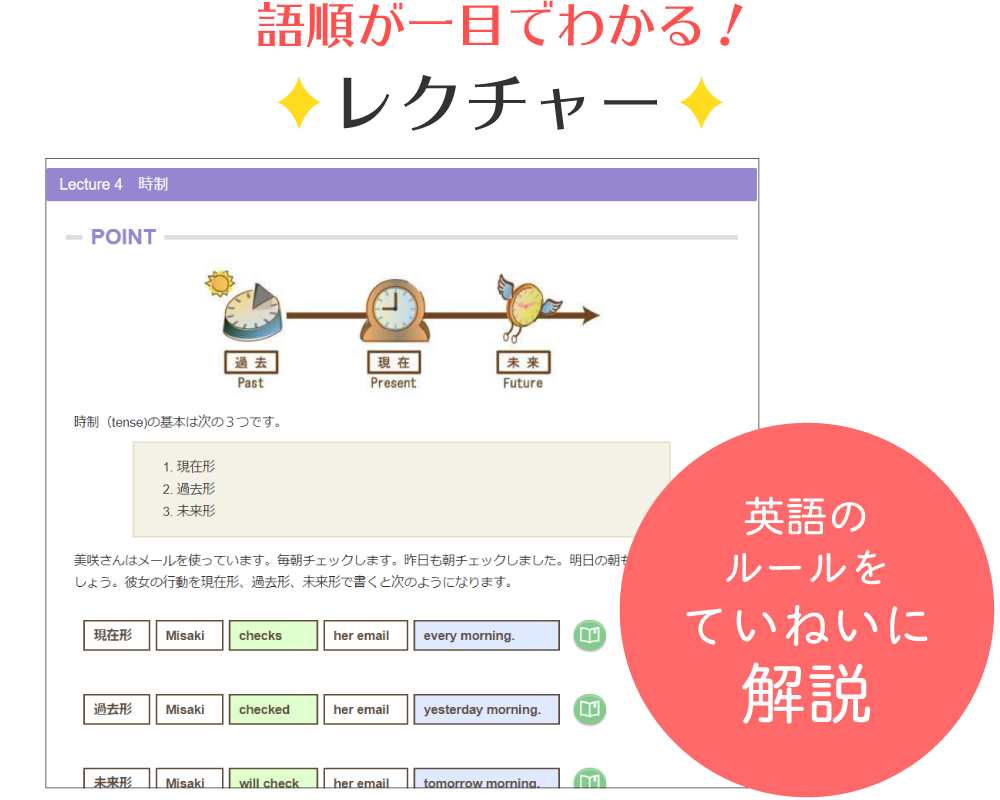Click the 過去形 label box in the second sentence row

pos(116,710)
